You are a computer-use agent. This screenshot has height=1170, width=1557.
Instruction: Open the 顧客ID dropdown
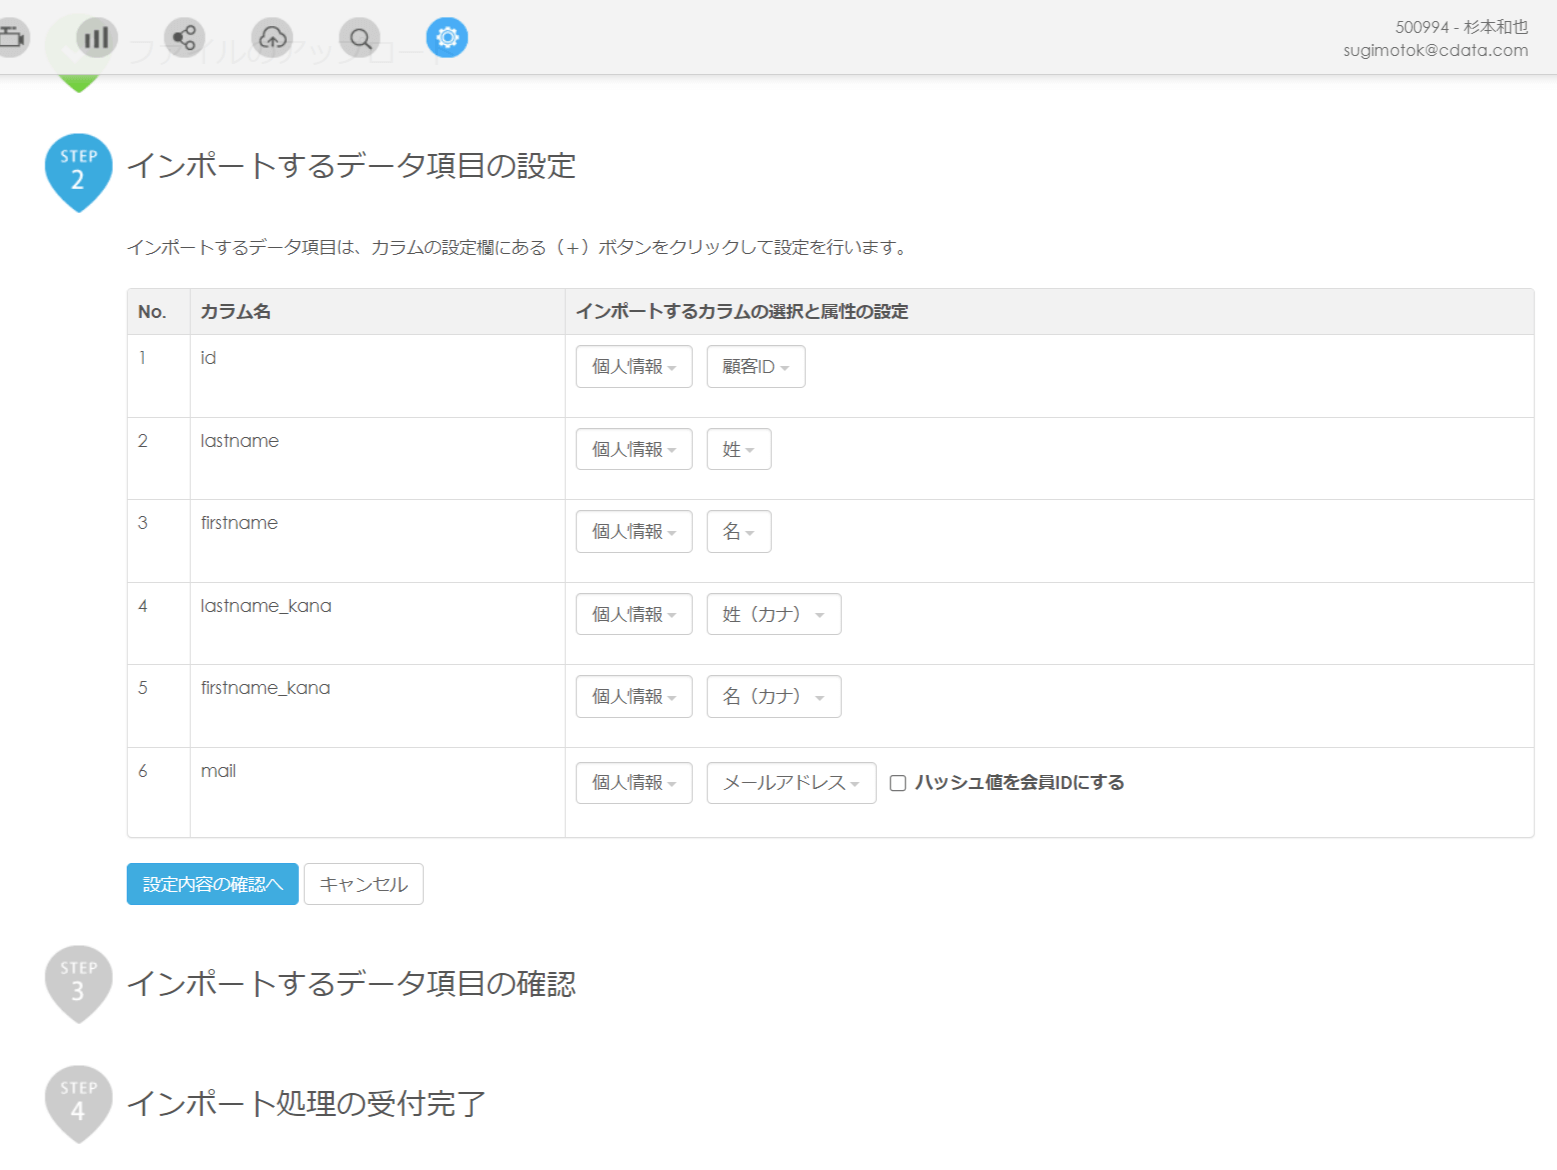[x=756, y=367]
